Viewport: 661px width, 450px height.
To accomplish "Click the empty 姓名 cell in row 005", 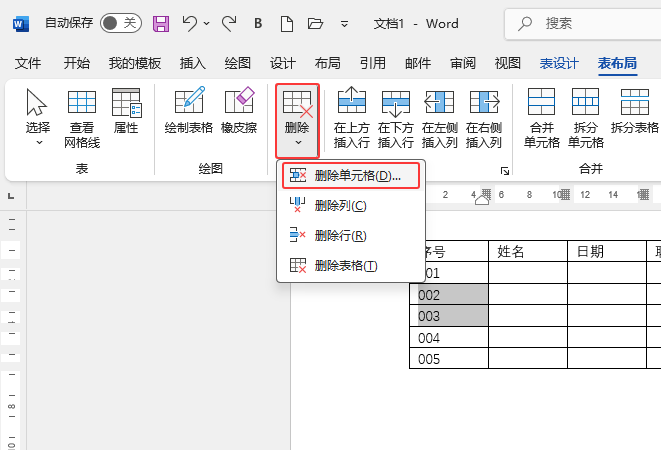I will (528, 358).
